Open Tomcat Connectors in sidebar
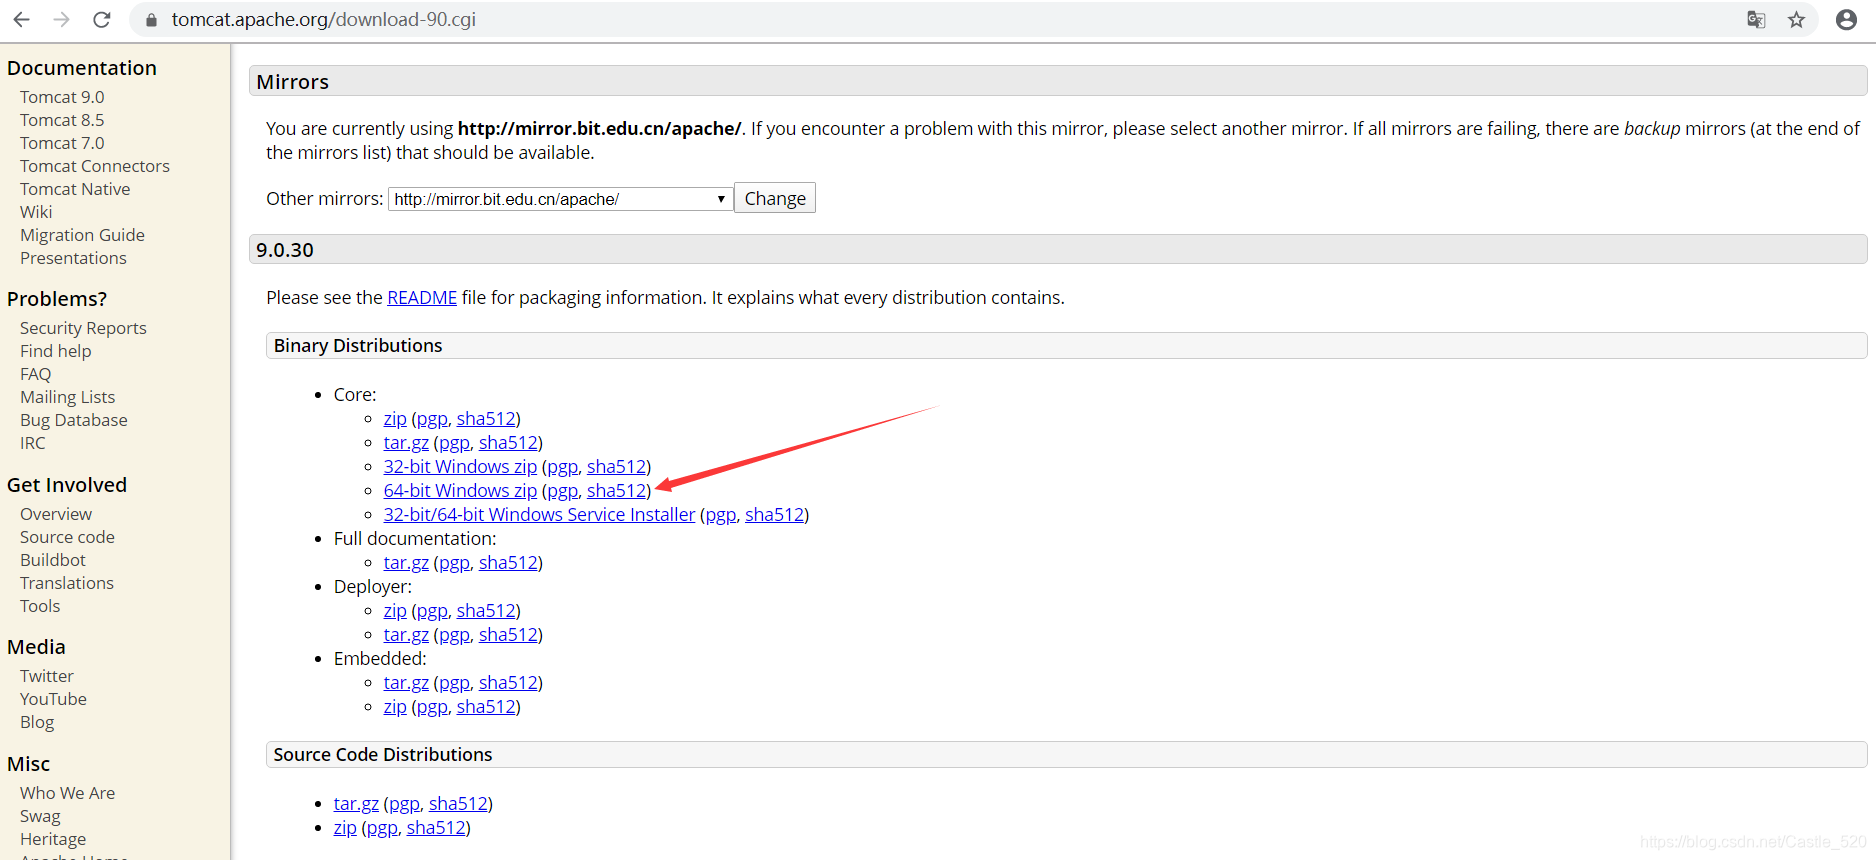 [x=95, y=166]
